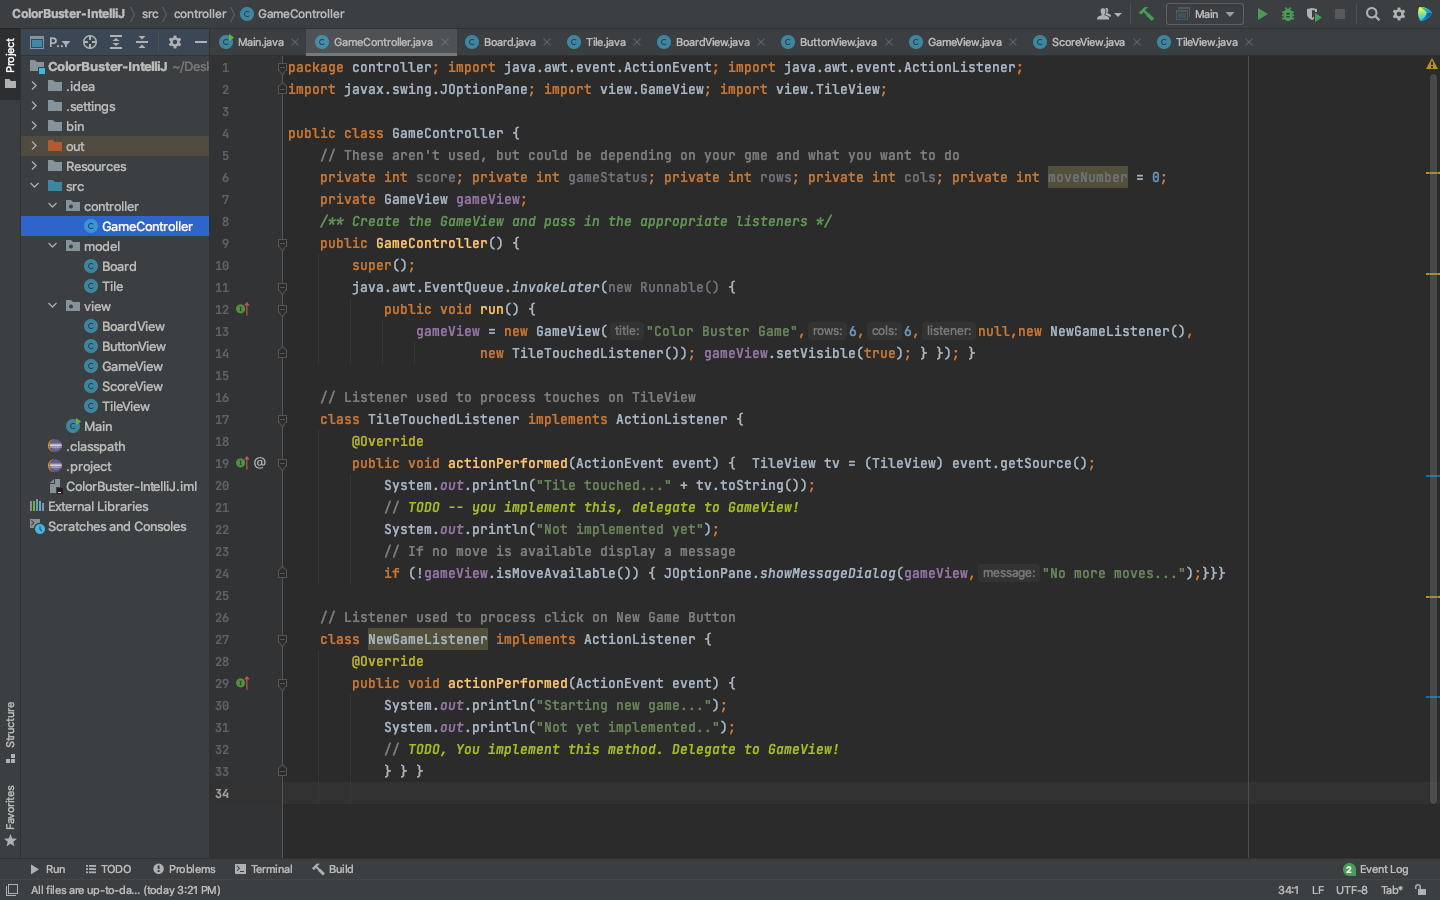Screen dimensions: 1440x900
Task: Select TileView class in the project tree
Action: pos(125,406)
